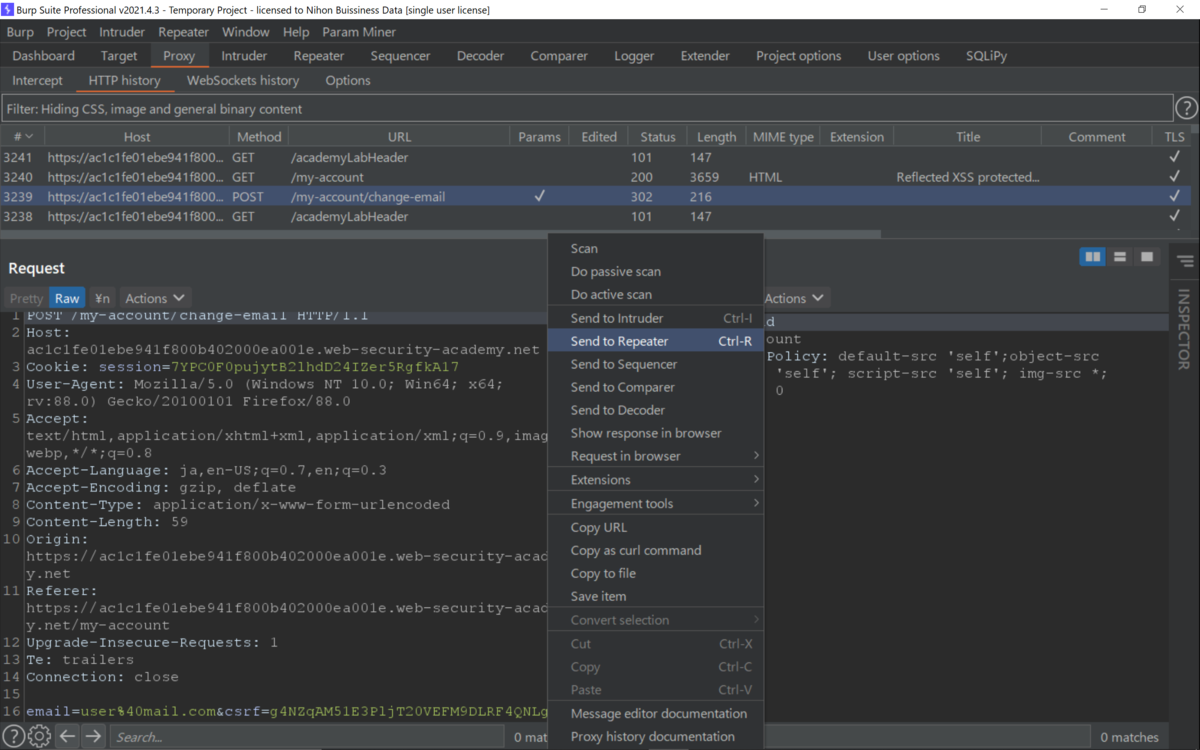This screenshot has height=750, width=1200.
Task: Click the Params checkmark on row 3239
Action: tap(540, 197)
